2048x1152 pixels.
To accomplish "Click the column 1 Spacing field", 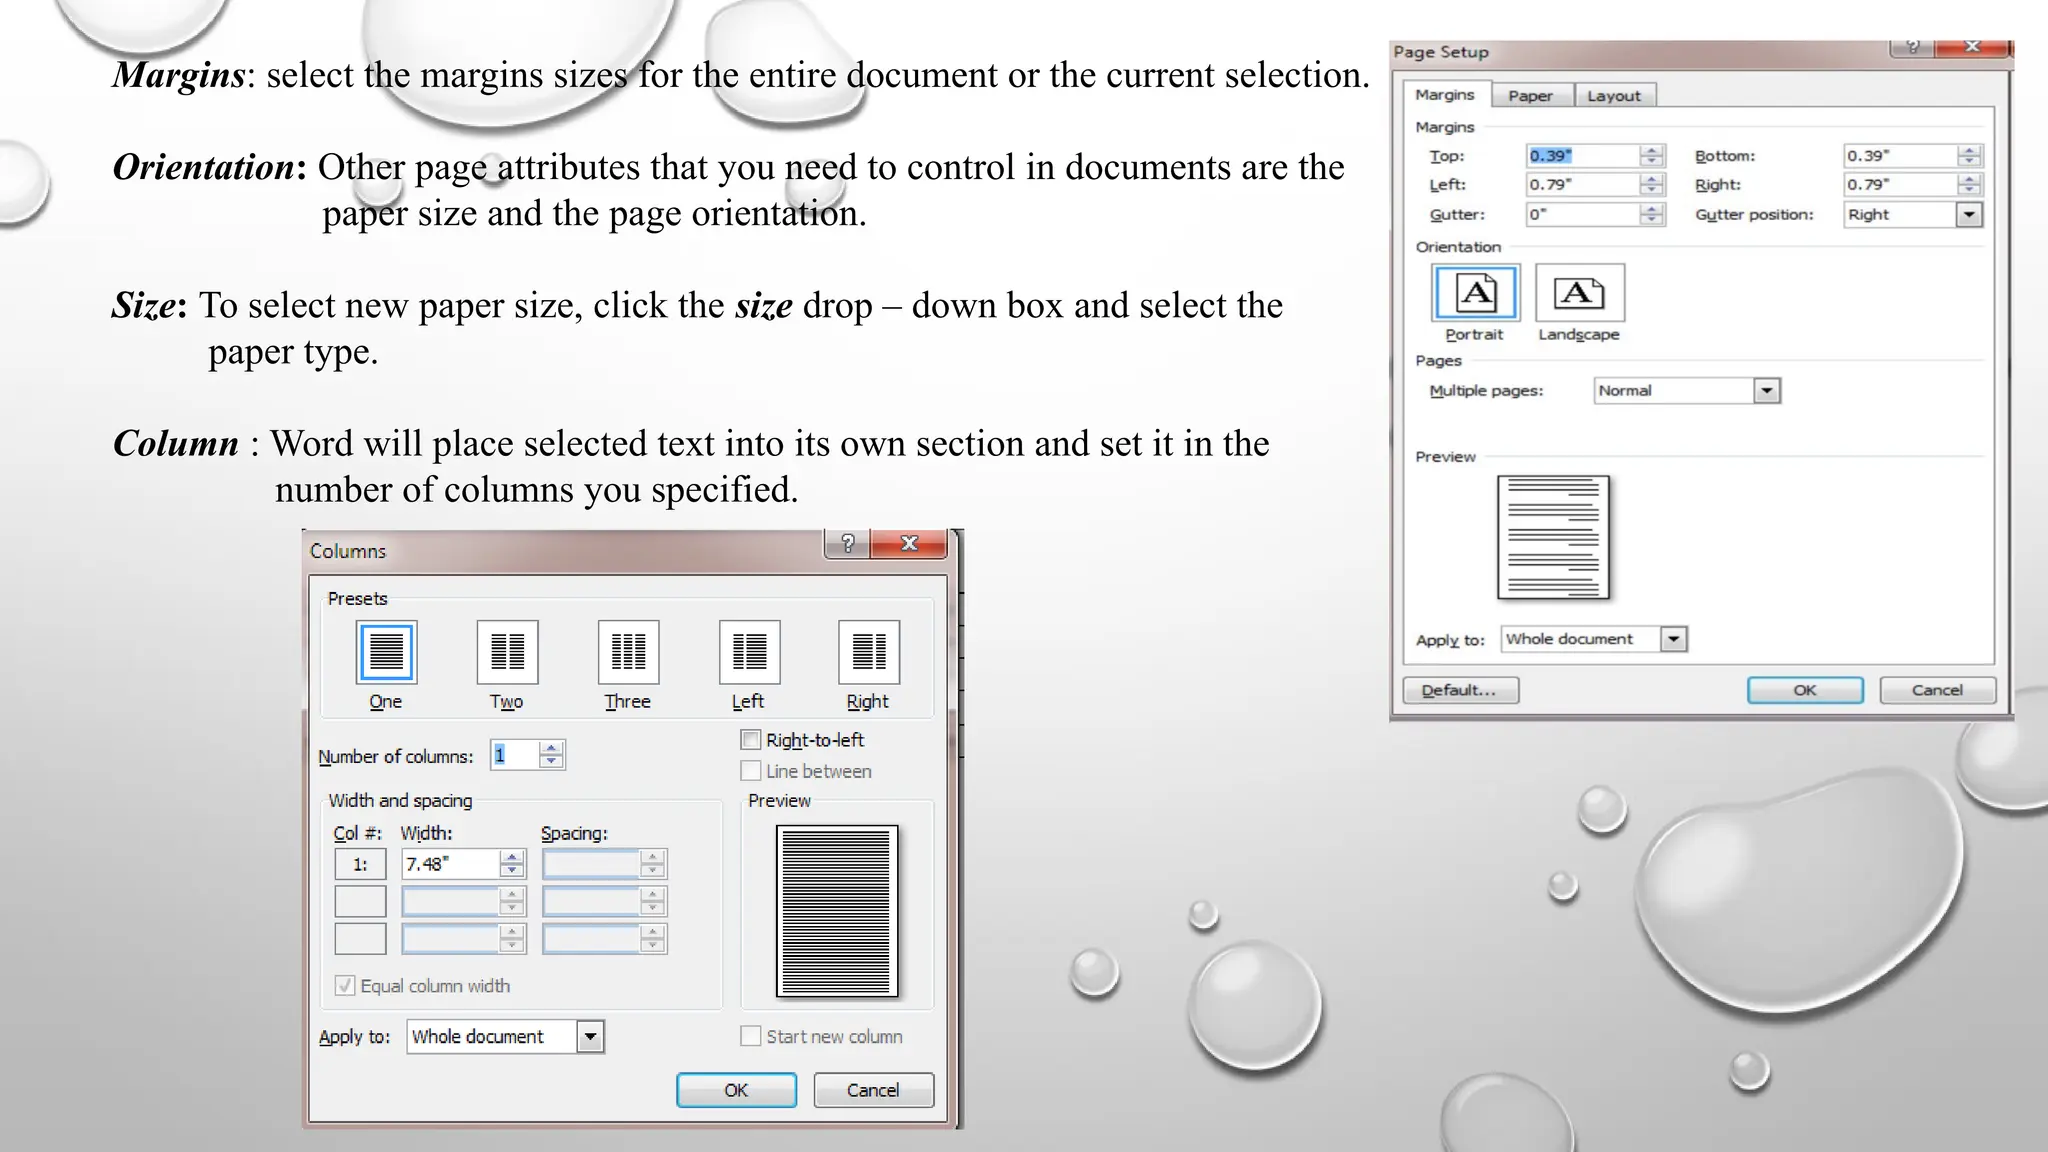I will pos(591,864).
